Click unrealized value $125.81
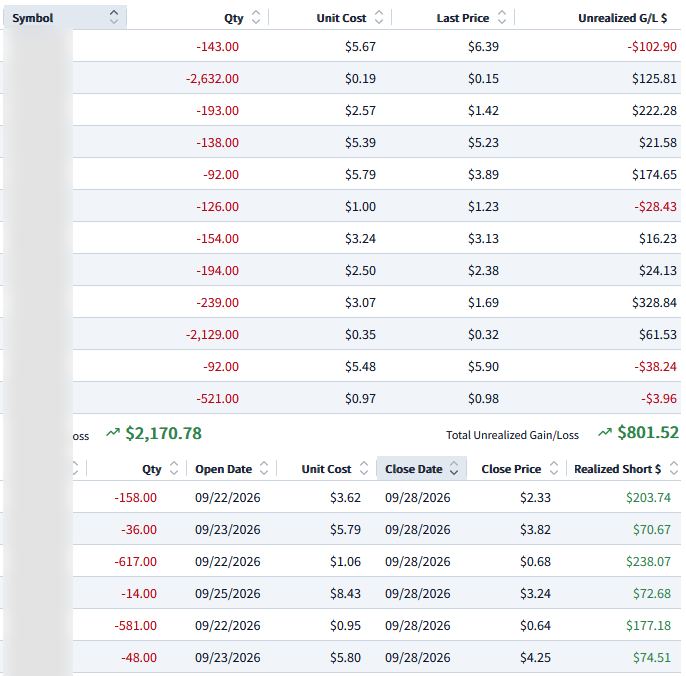Image resolution: width=686 pixels, height=676 pixels. point(654,78)
